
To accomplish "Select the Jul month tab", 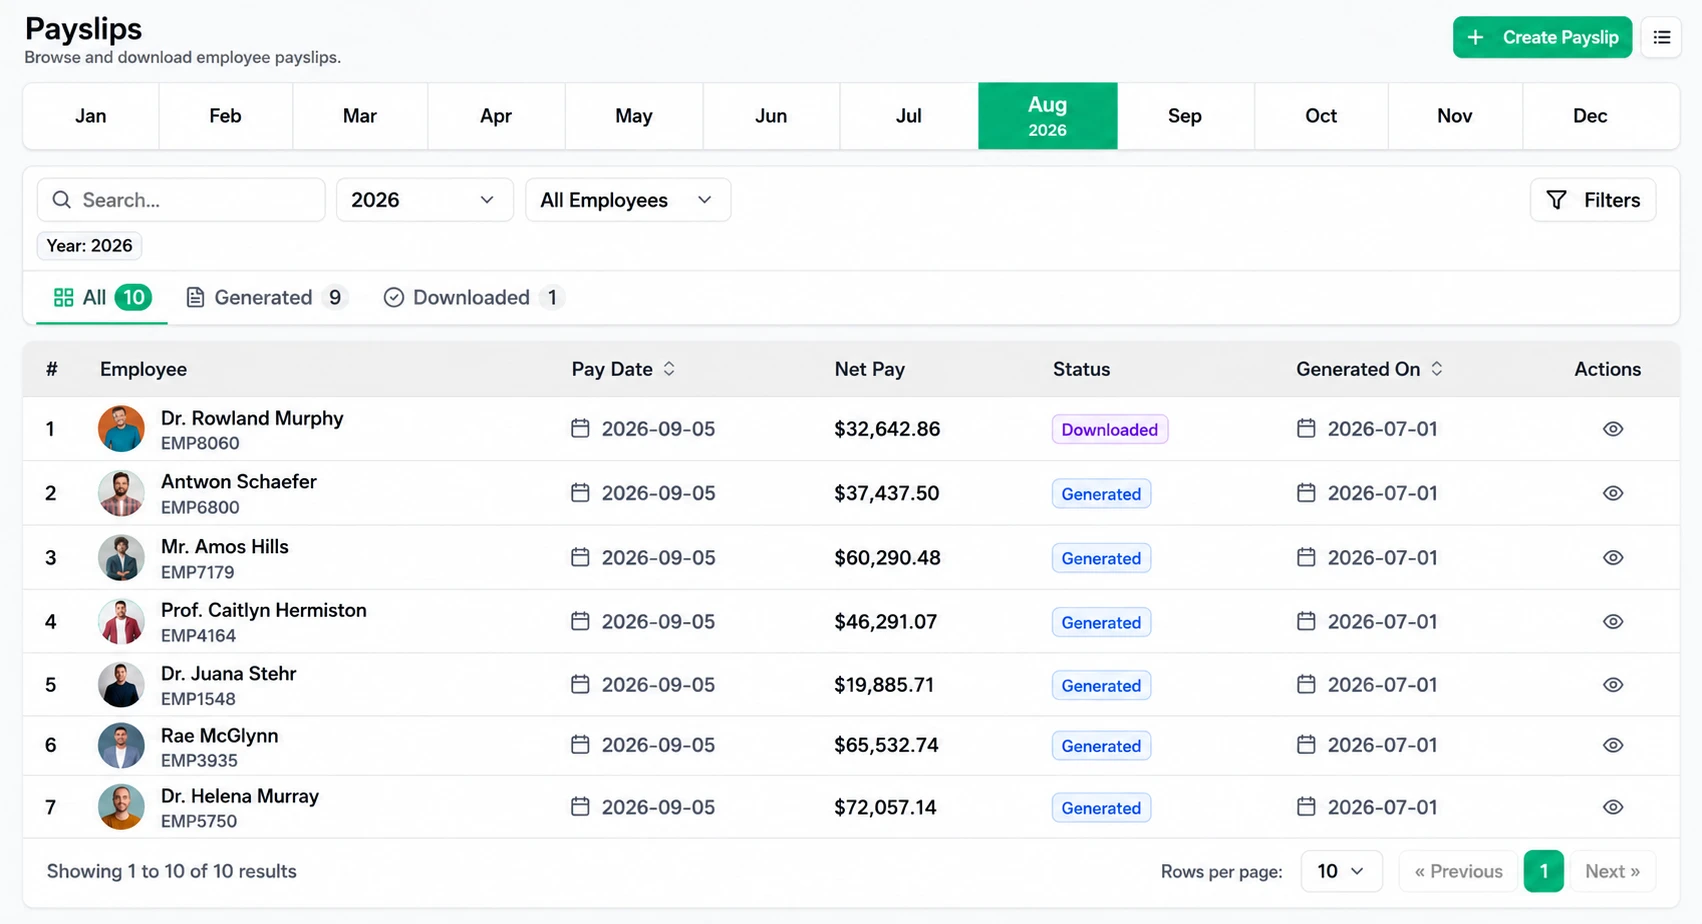I will (x=909, y=116).
